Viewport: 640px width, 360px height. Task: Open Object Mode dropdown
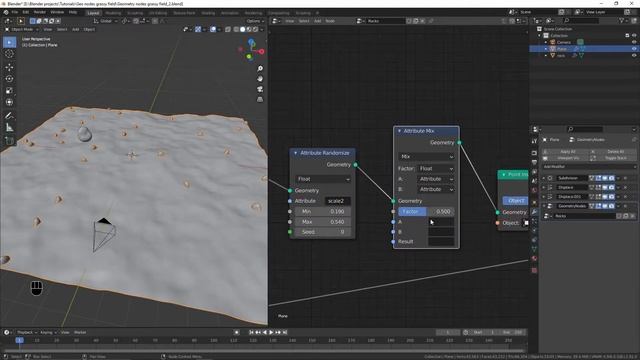pyautogui.click(x=22, y=29)
